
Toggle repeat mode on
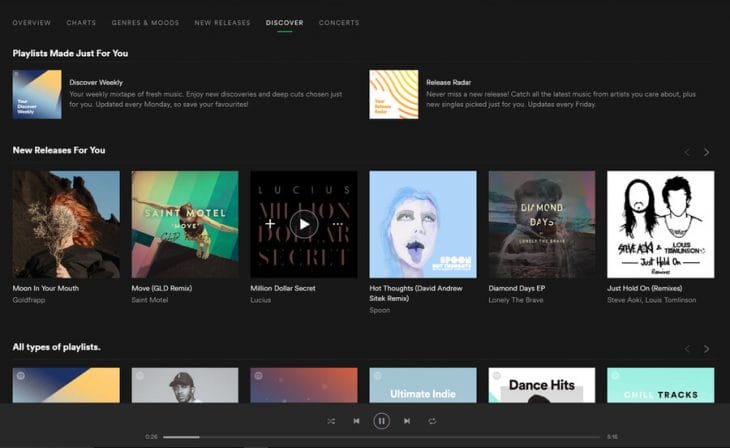[x=432, y=421]
